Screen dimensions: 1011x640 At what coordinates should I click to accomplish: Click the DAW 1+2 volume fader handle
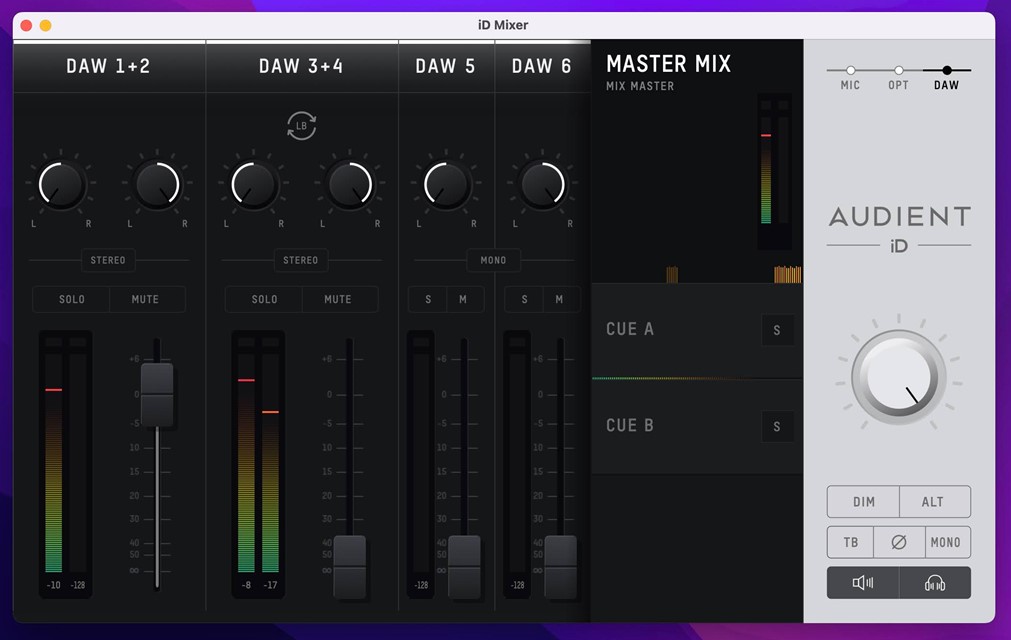[157, 394]
